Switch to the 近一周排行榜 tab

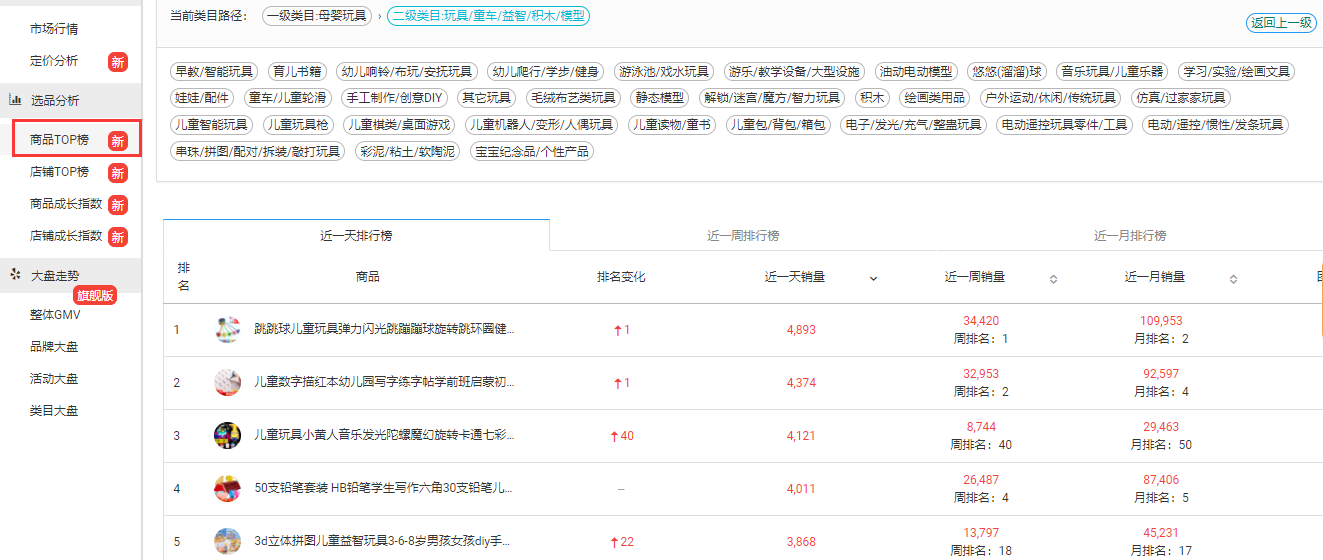click(x=742, y=236)
